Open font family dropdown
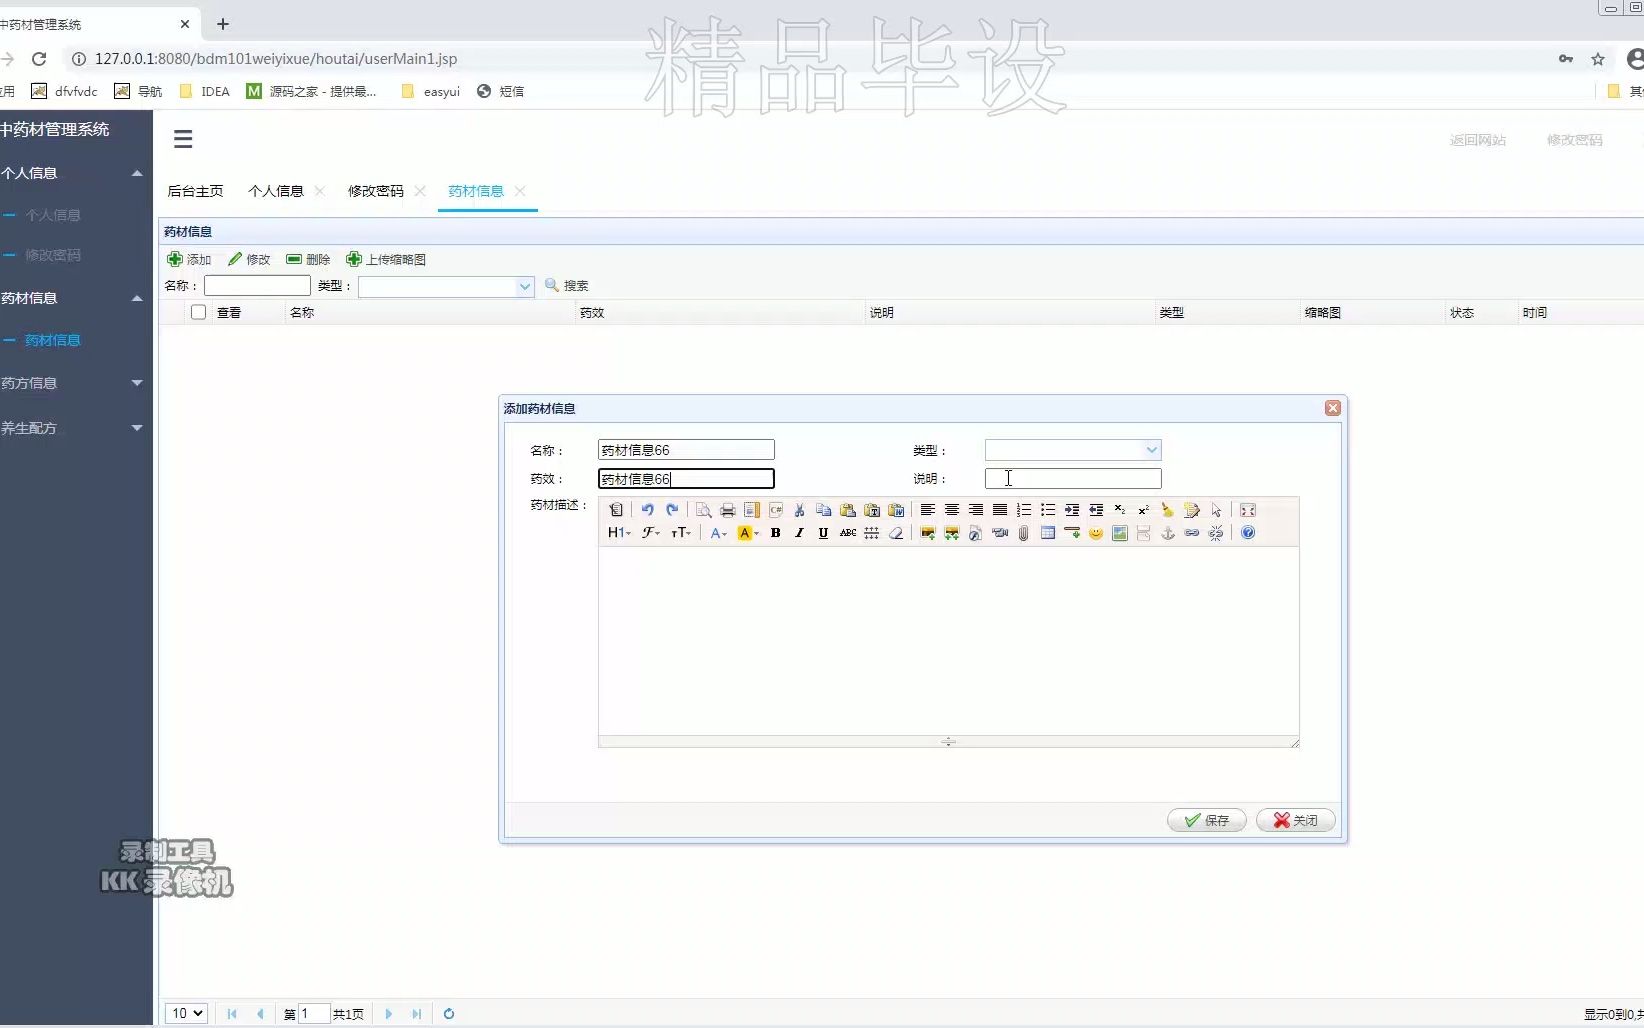 click(650, 533)
